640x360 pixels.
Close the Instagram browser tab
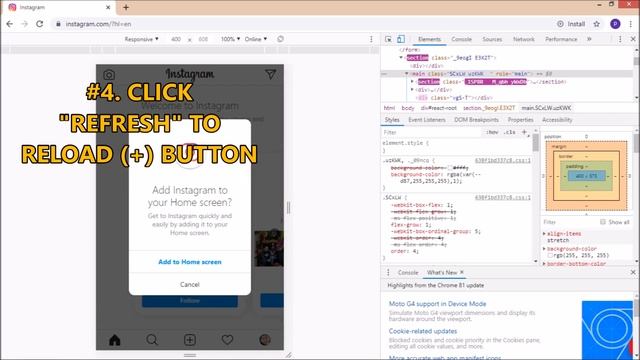point(108,7)
